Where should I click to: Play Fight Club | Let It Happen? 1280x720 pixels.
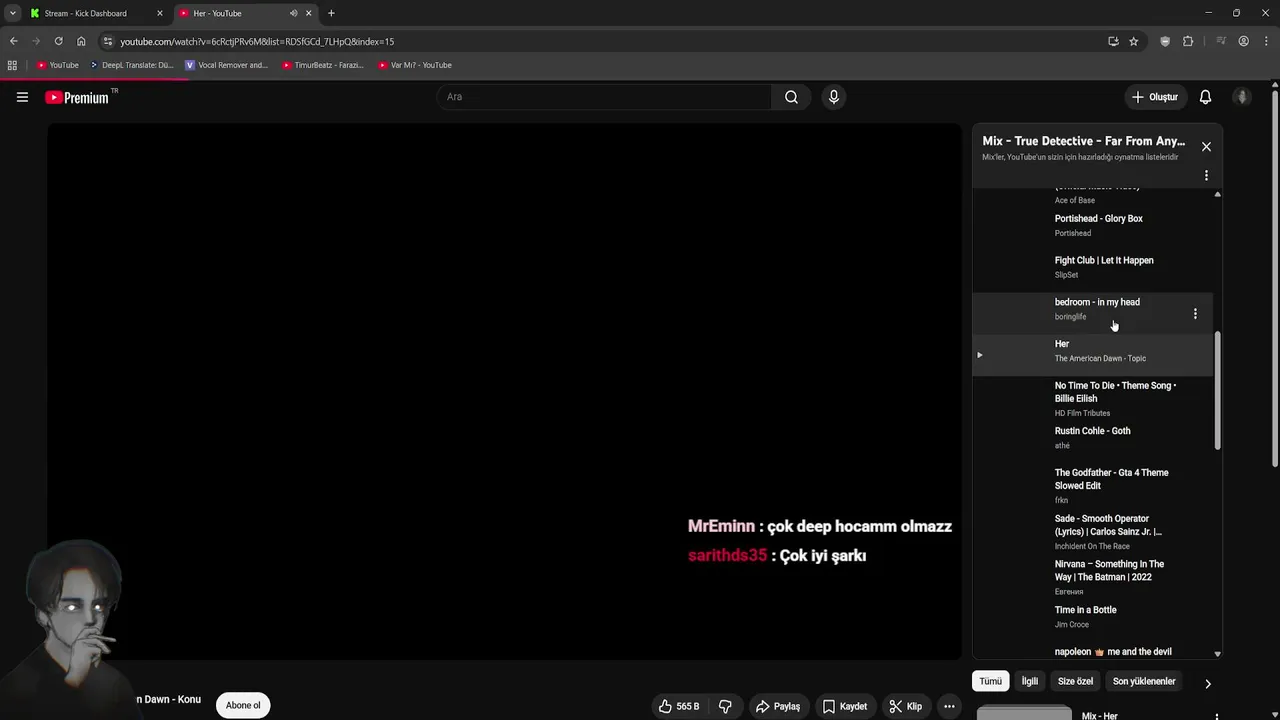tap(1092, 267)
